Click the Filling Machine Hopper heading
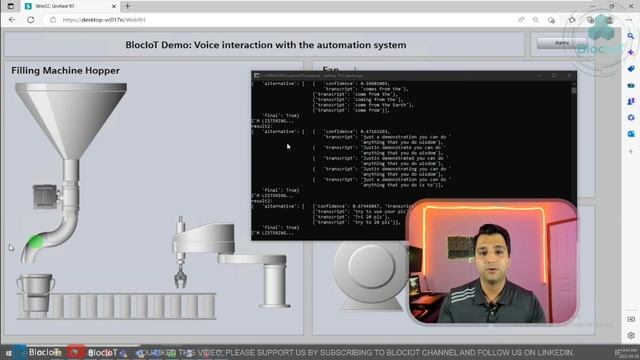This screenshot has height=360, width=640. 65,71
